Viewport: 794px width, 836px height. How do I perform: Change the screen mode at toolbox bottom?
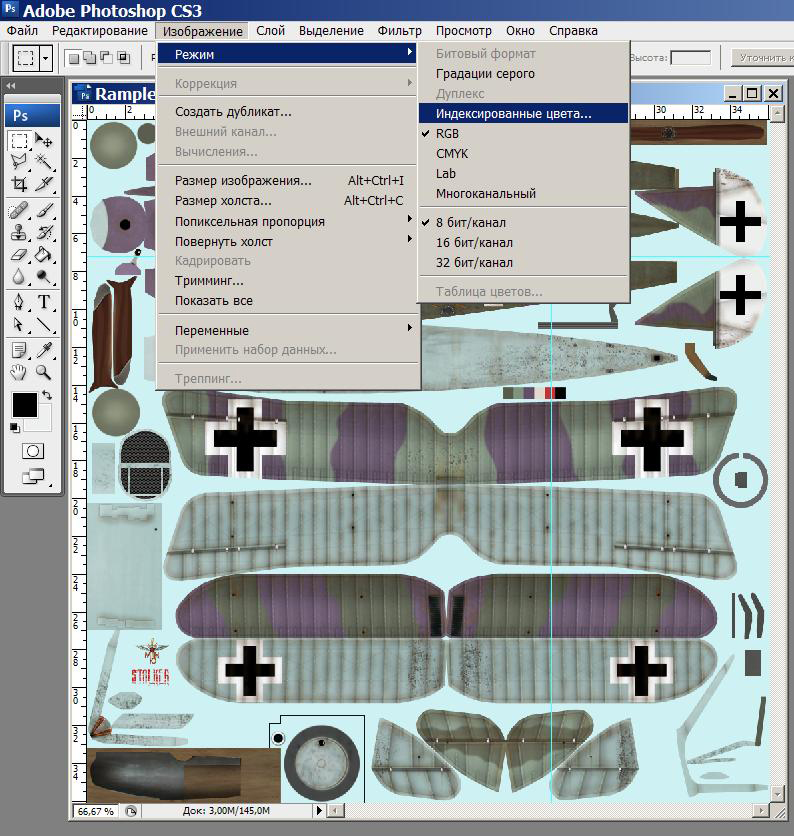pos(33,476)
